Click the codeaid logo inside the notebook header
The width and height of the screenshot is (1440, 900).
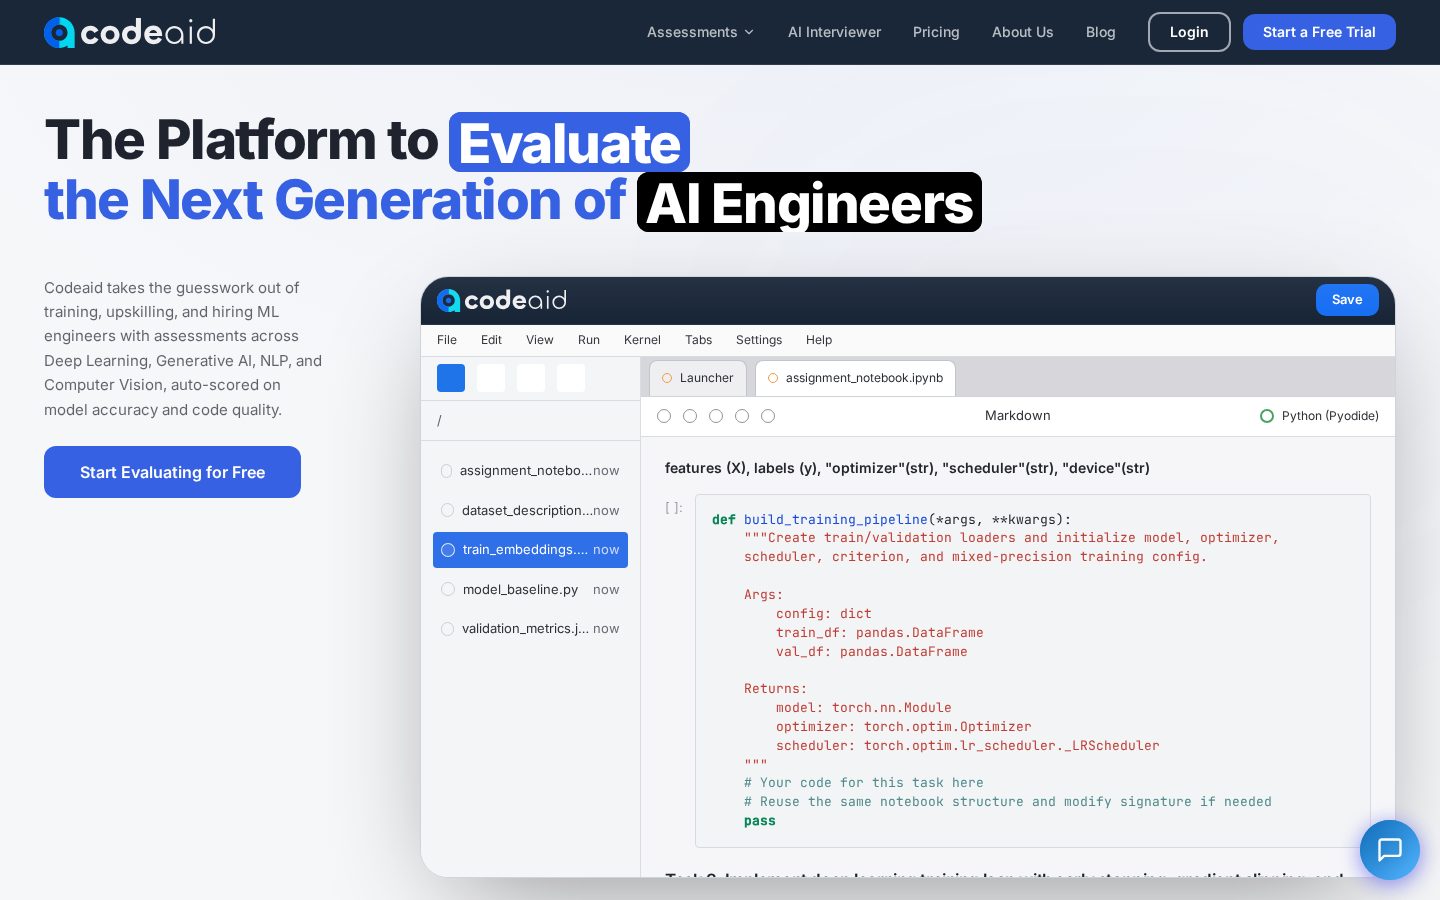click(502, 300)
